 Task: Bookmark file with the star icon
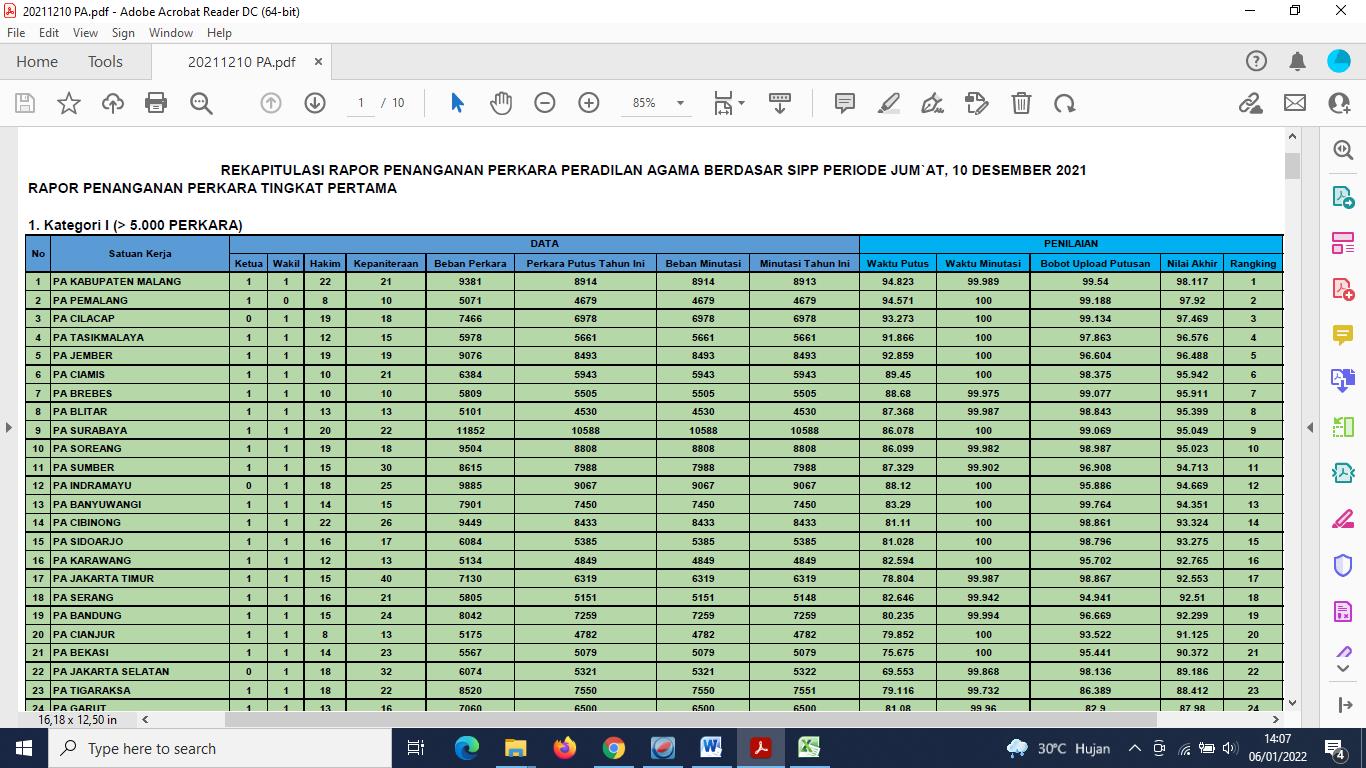(x=69, y=103)
